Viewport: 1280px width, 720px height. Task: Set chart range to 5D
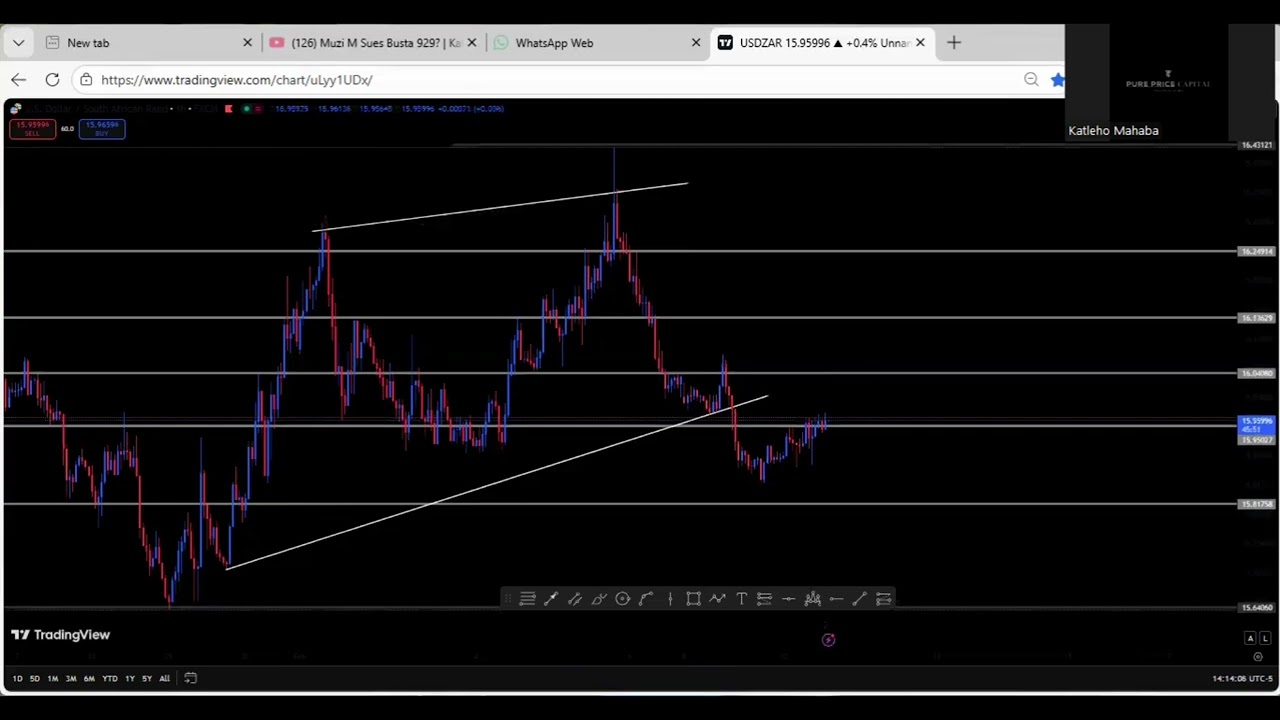[34, 679]
